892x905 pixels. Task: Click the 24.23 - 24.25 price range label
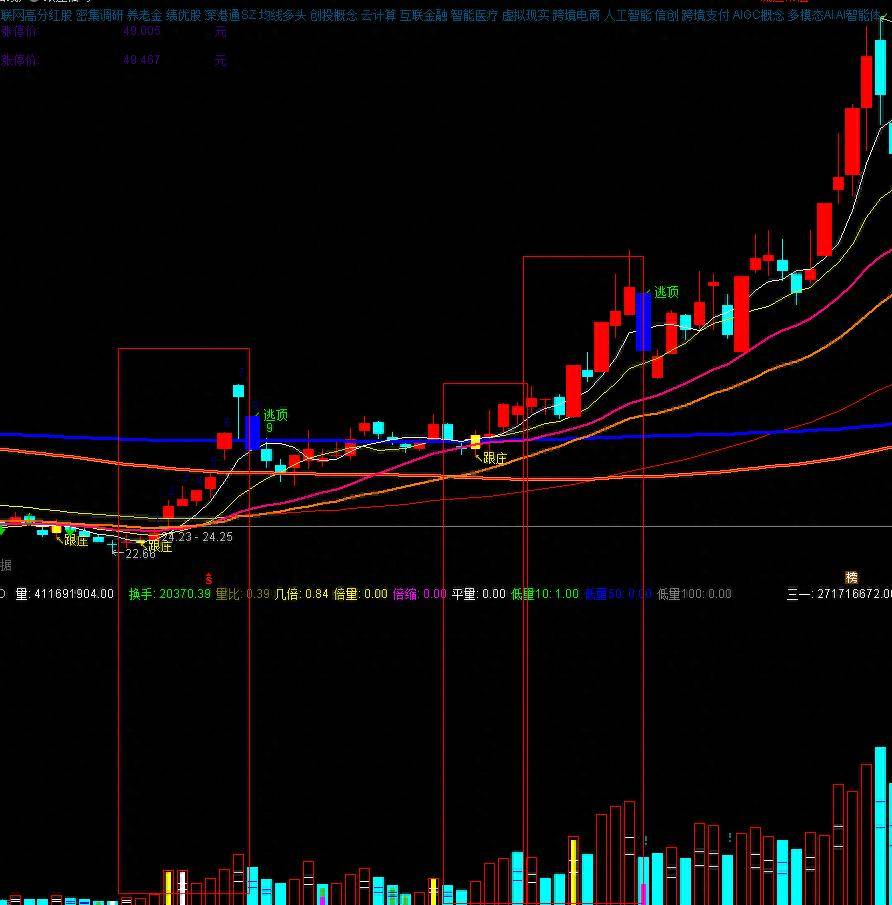point(197,537)
